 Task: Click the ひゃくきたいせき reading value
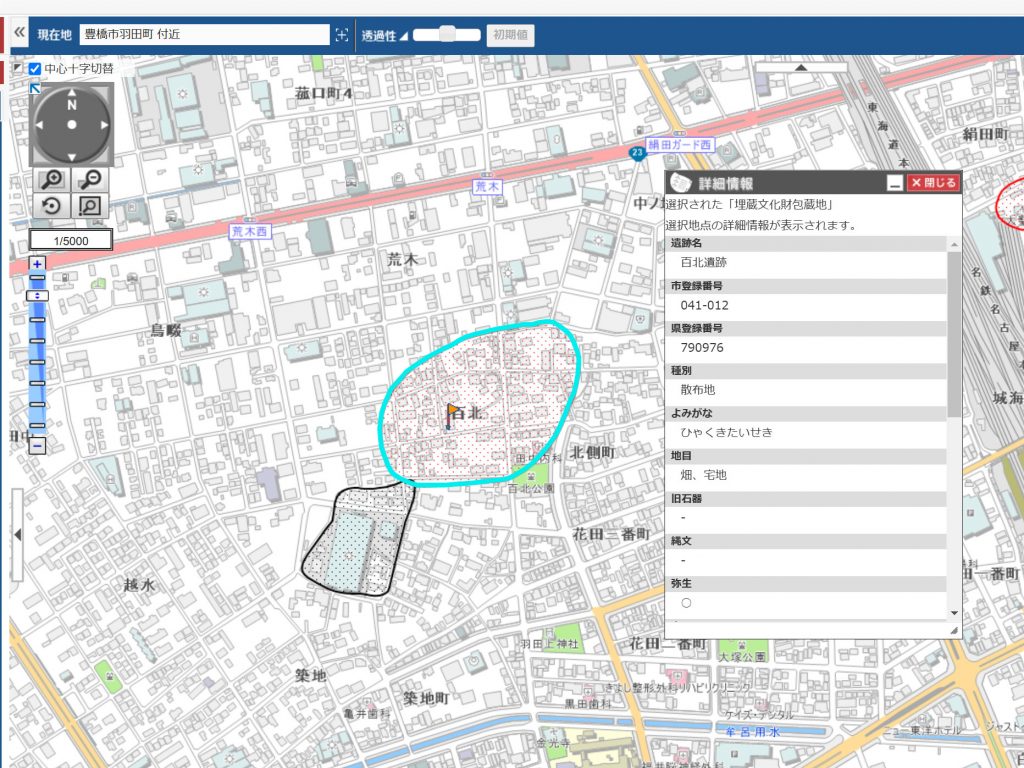[x=726, y=432]
